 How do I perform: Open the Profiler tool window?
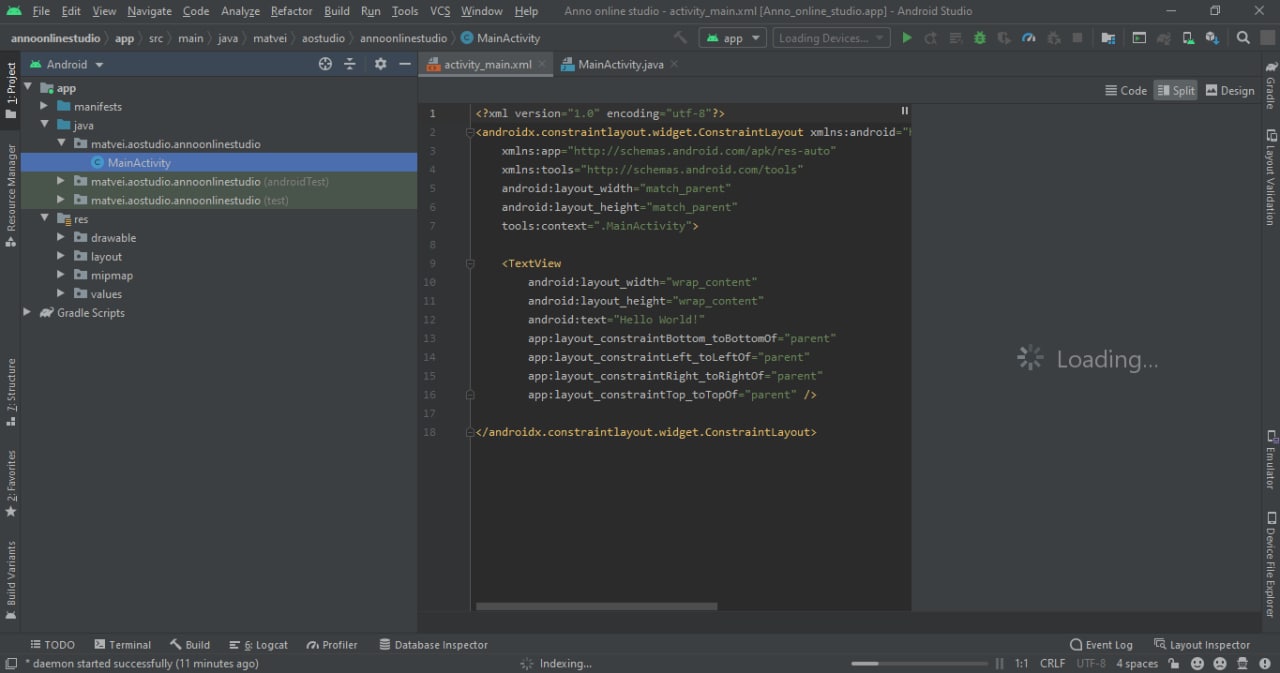click(x=332, y=645)
